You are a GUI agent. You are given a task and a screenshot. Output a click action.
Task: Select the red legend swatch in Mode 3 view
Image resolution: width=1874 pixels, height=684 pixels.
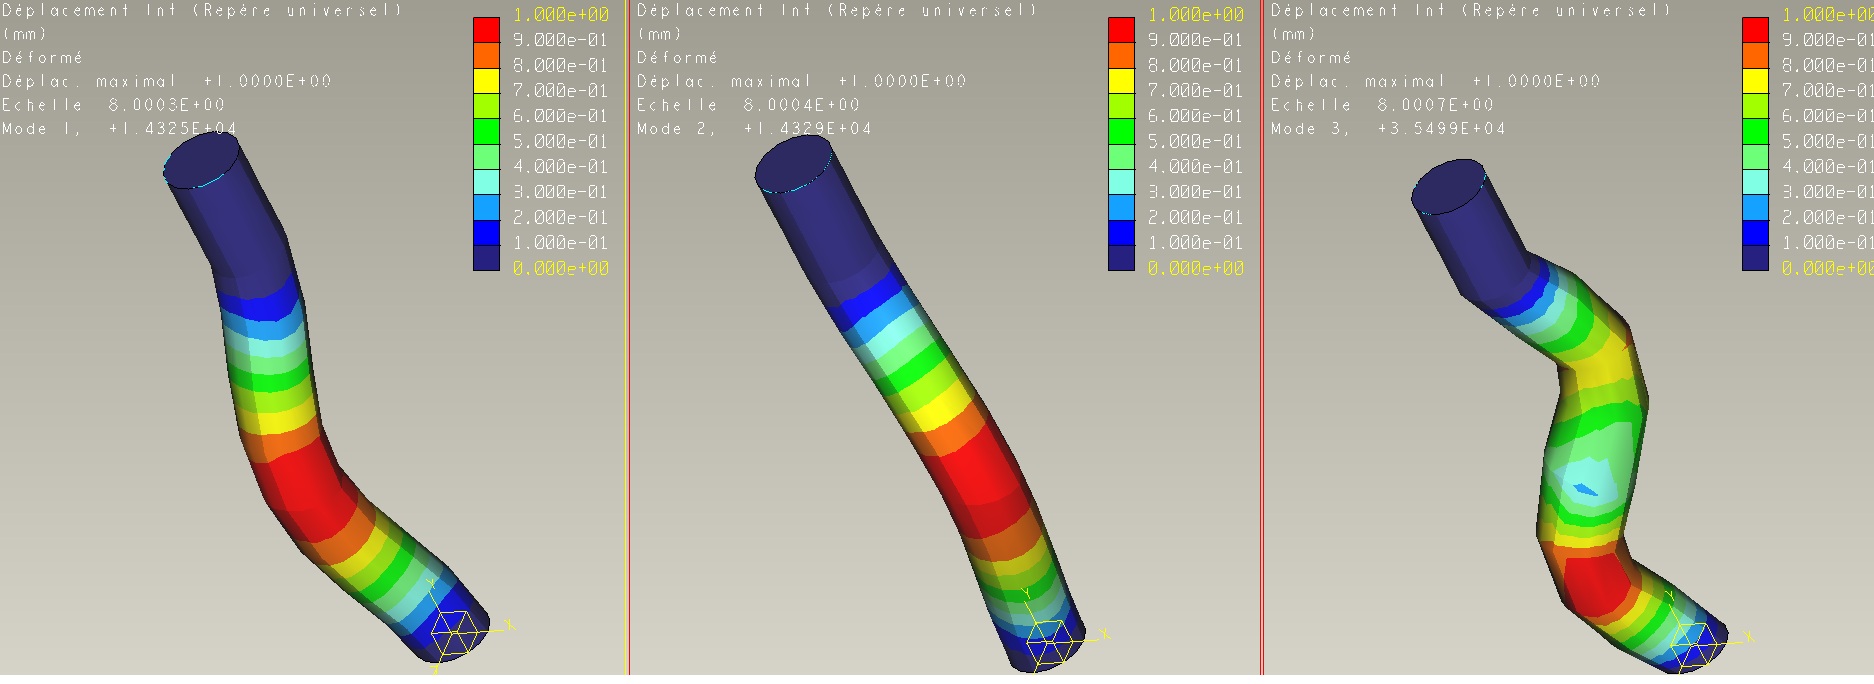click(x=1755, y=30)
